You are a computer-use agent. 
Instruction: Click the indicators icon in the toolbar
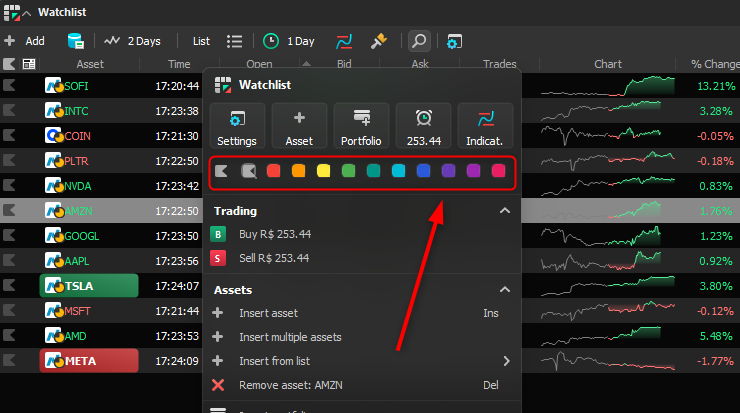coord(344,41)
